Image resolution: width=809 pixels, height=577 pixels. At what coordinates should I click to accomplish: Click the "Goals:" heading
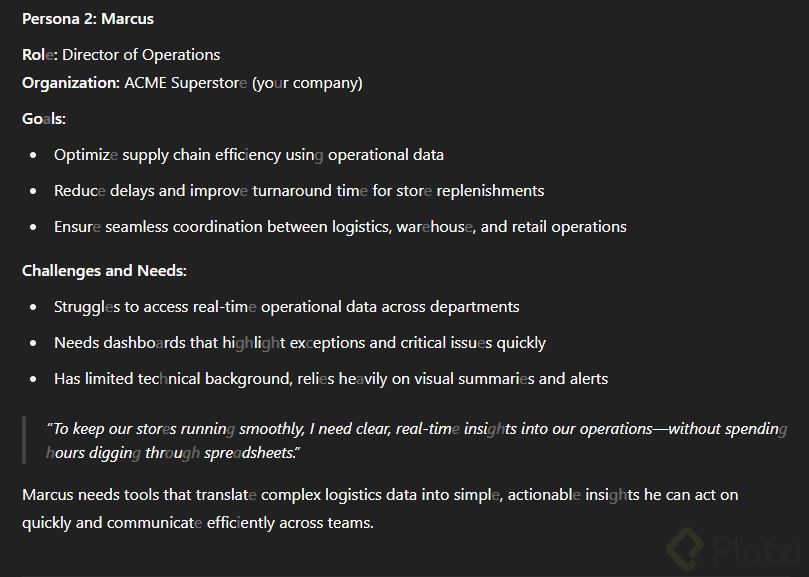pyautogui.click(x=44, y=118)
